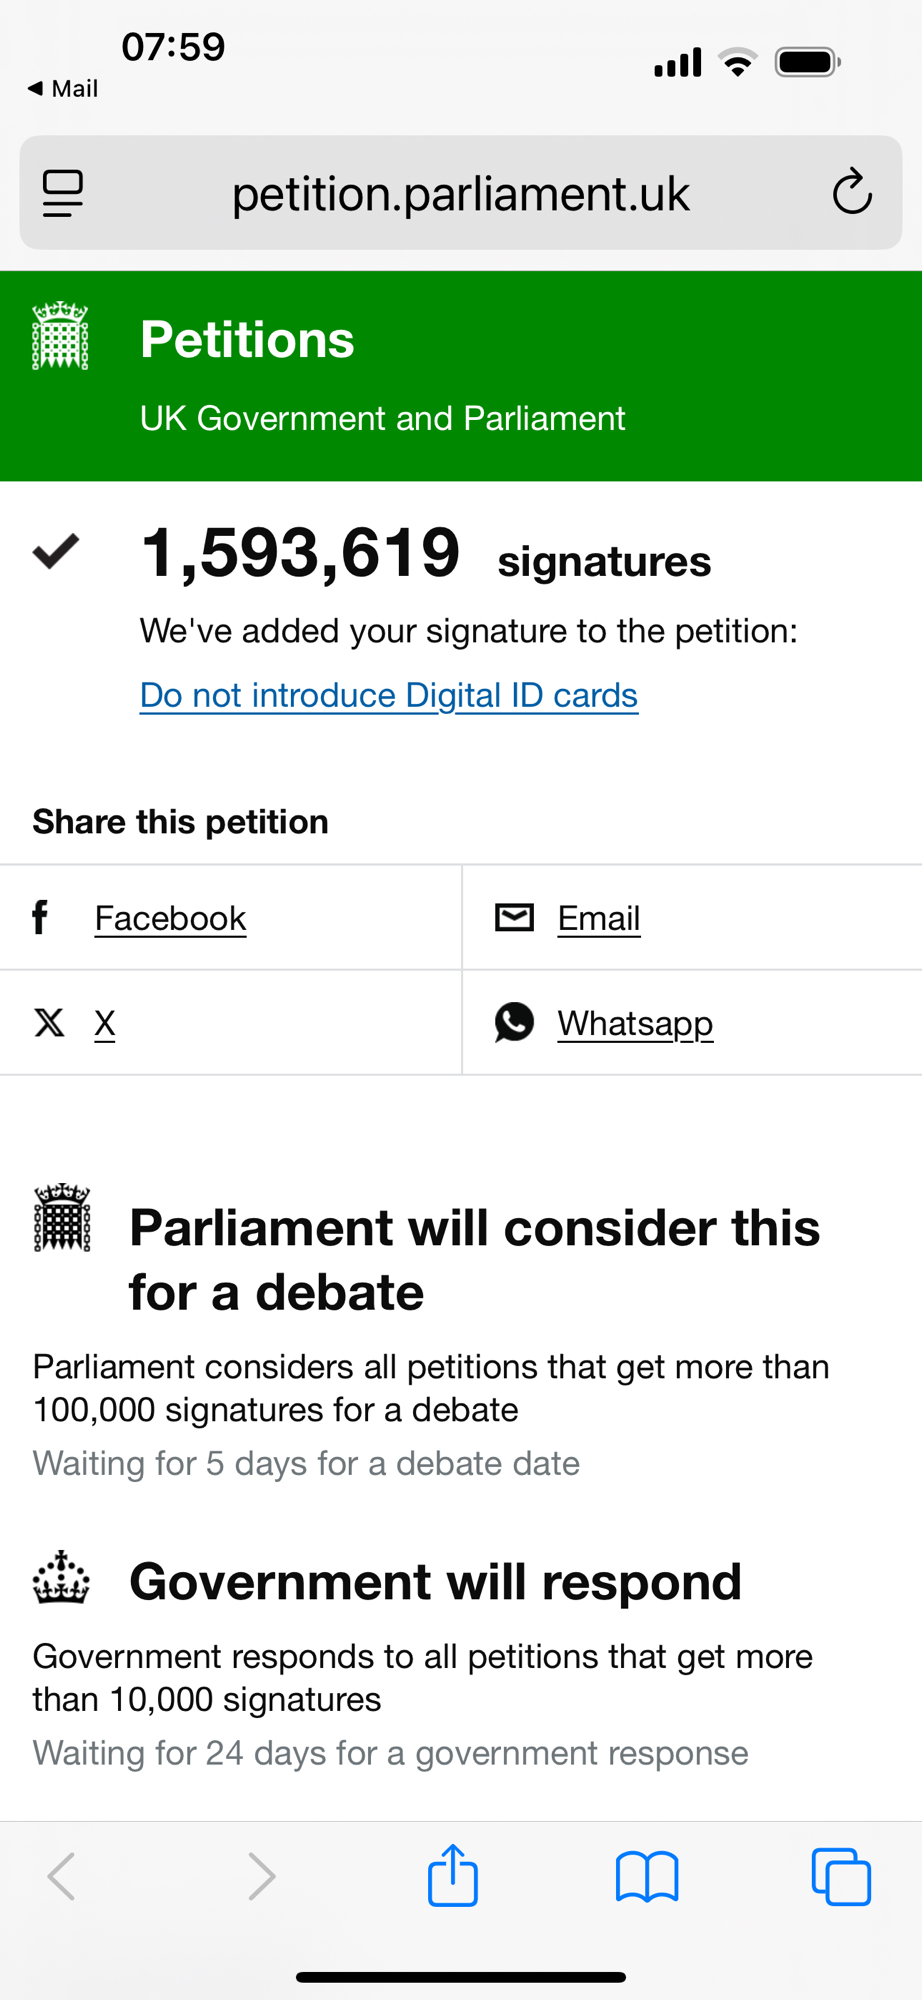Tap the petition.parliament.uk address bar
This screenshot has width=922, height=2000.
click(460, 194)
